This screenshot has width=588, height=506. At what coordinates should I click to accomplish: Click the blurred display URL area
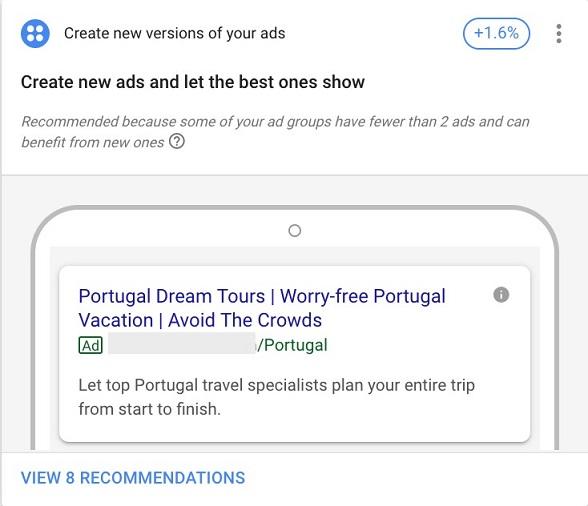(182, 345)
